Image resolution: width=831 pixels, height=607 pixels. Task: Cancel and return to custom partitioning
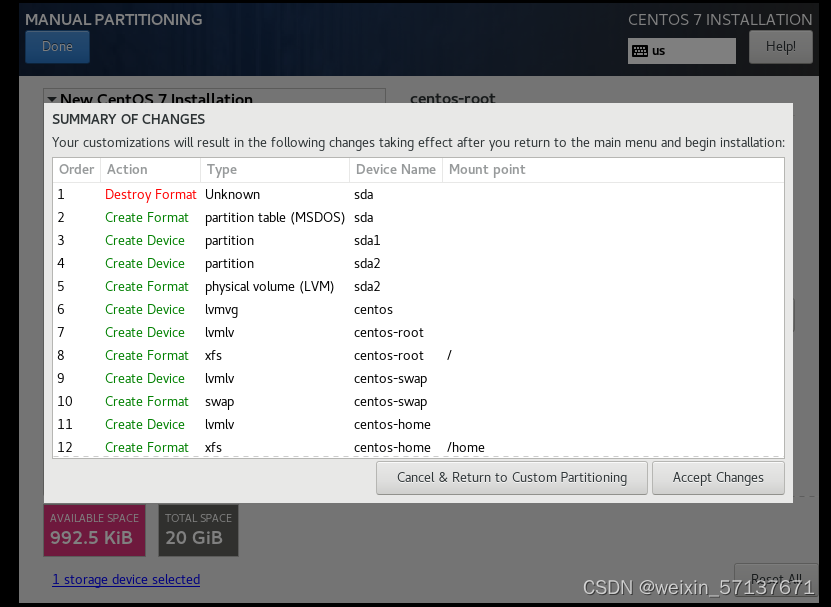coord(512,478)
